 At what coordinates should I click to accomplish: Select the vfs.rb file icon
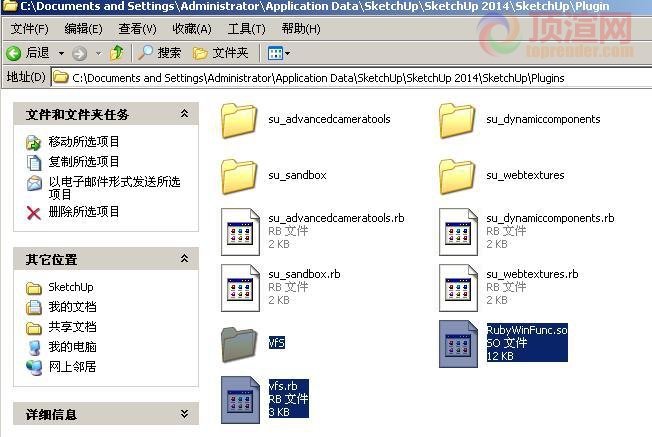[240, 400]
